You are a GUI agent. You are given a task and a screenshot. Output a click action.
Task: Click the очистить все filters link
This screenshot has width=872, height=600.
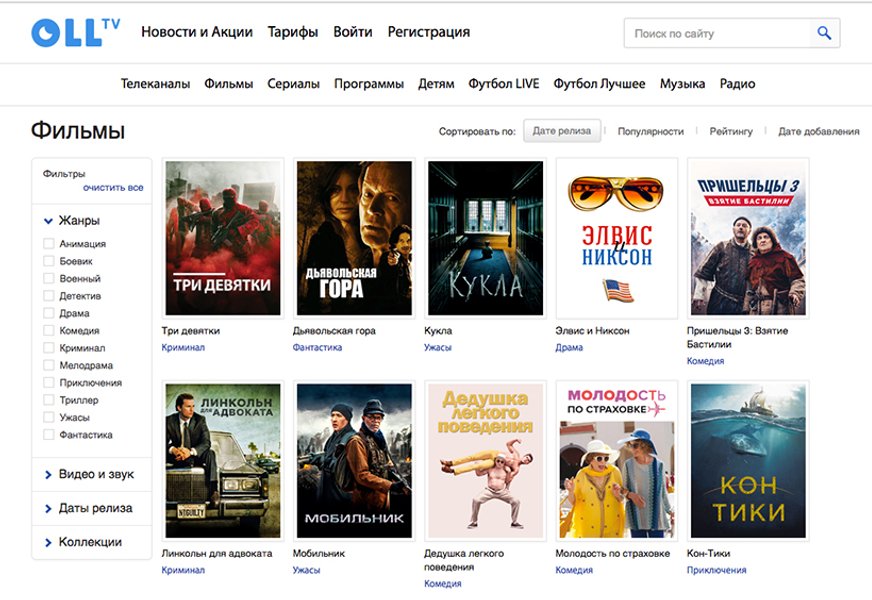[113, 188]
